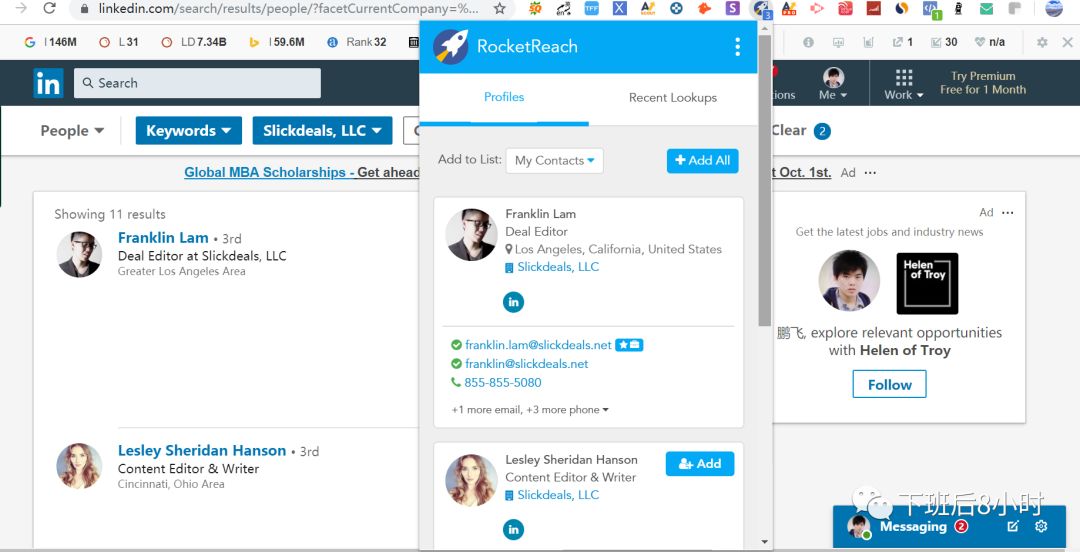Open the Messaging panel
This screenshot has width=1080, height=552.
point(913,527)
